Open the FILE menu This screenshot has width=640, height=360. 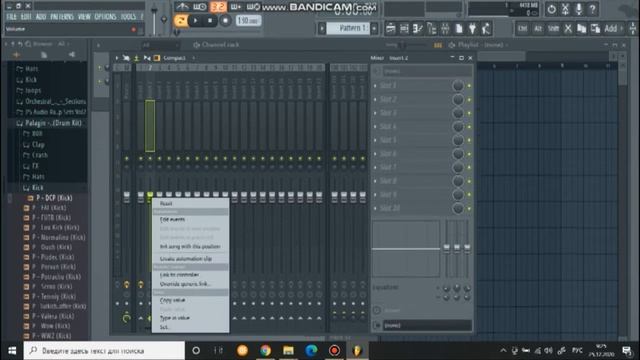[11, 17]
